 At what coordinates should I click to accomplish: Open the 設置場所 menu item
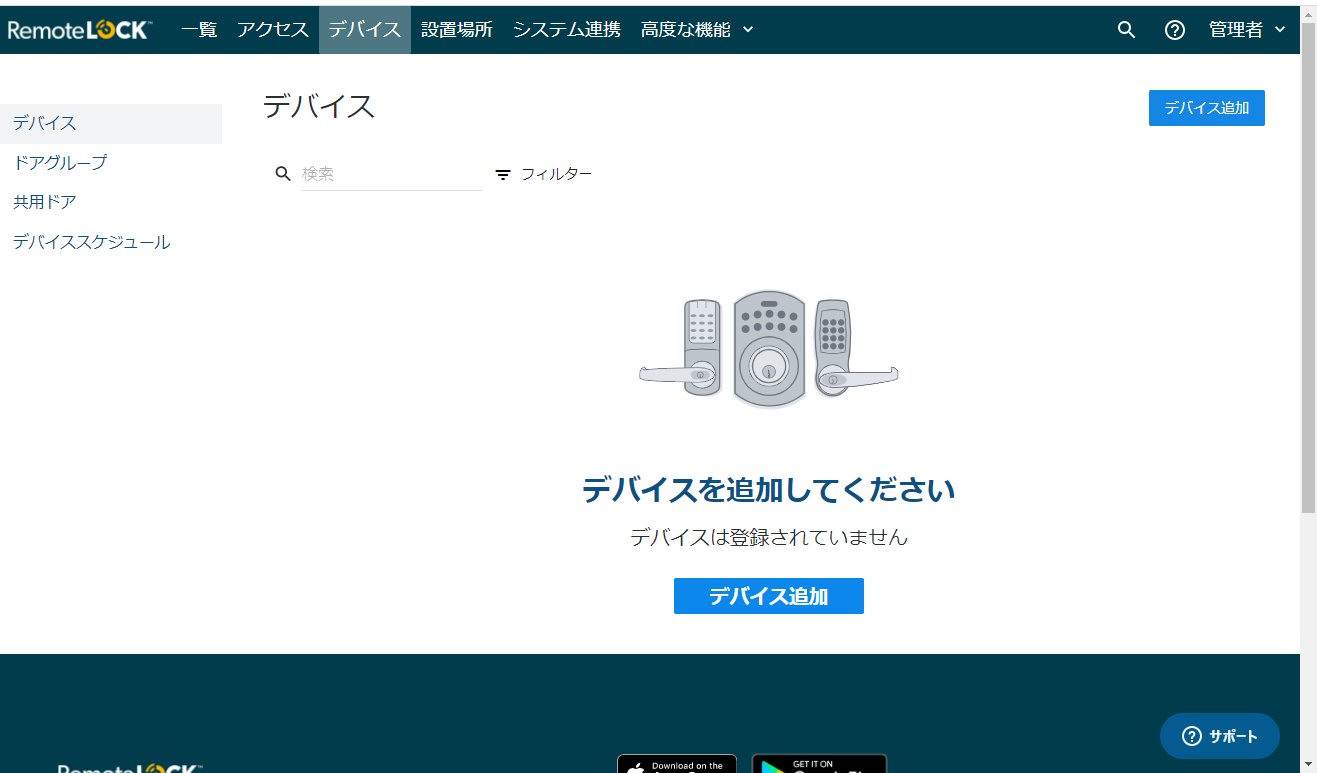457,30
